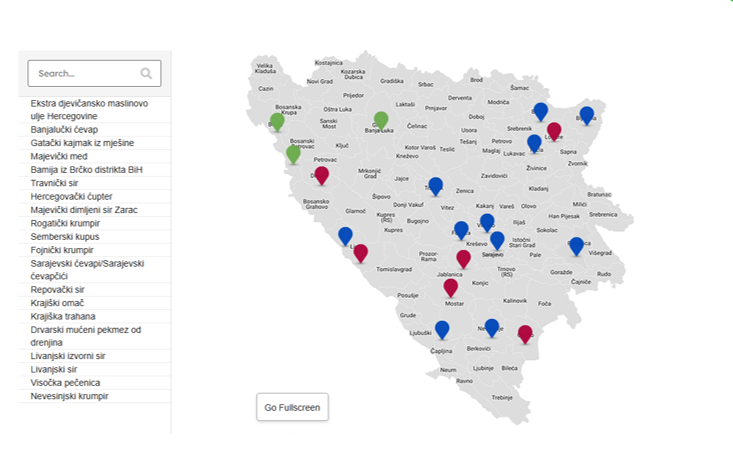
Task: Select the blue pin near Travnik
Action: pyautogui.click(x=435, y=186)
